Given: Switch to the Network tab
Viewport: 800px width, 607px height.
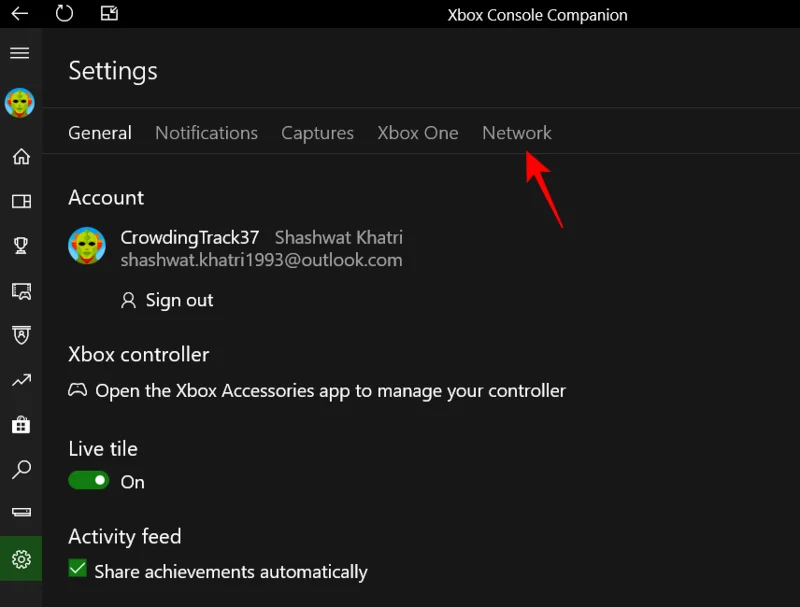Looking at the screenshot, I should (x=516, y=132).
